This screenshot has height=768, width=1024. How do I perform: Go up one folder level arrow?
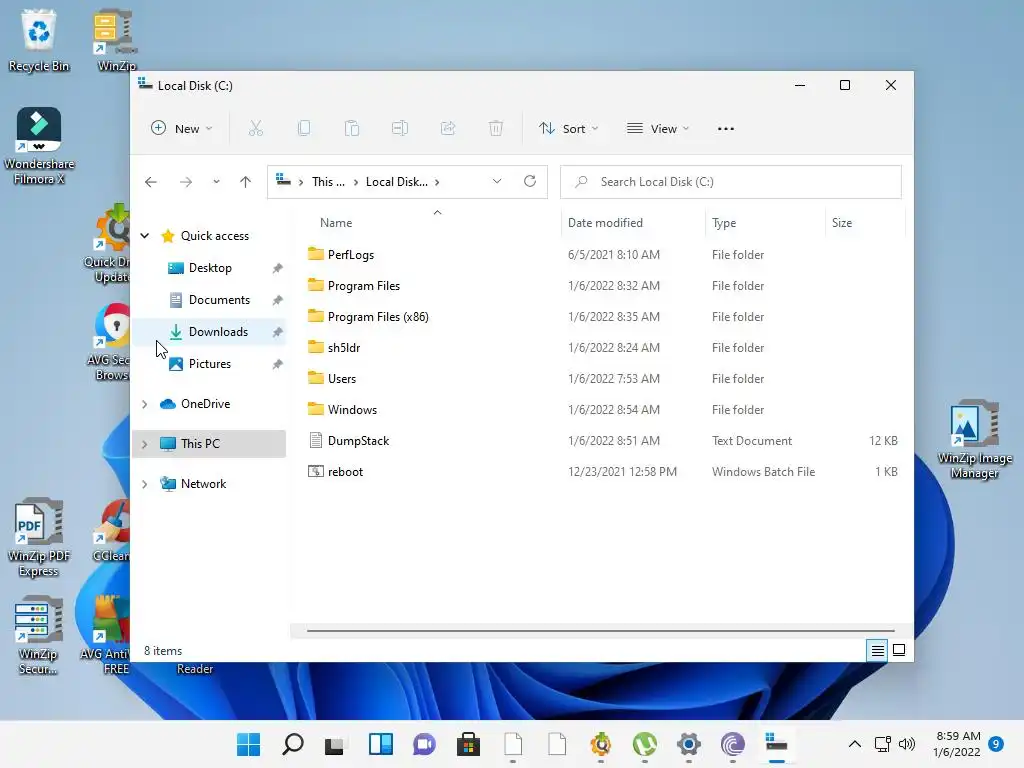point(246,182)
